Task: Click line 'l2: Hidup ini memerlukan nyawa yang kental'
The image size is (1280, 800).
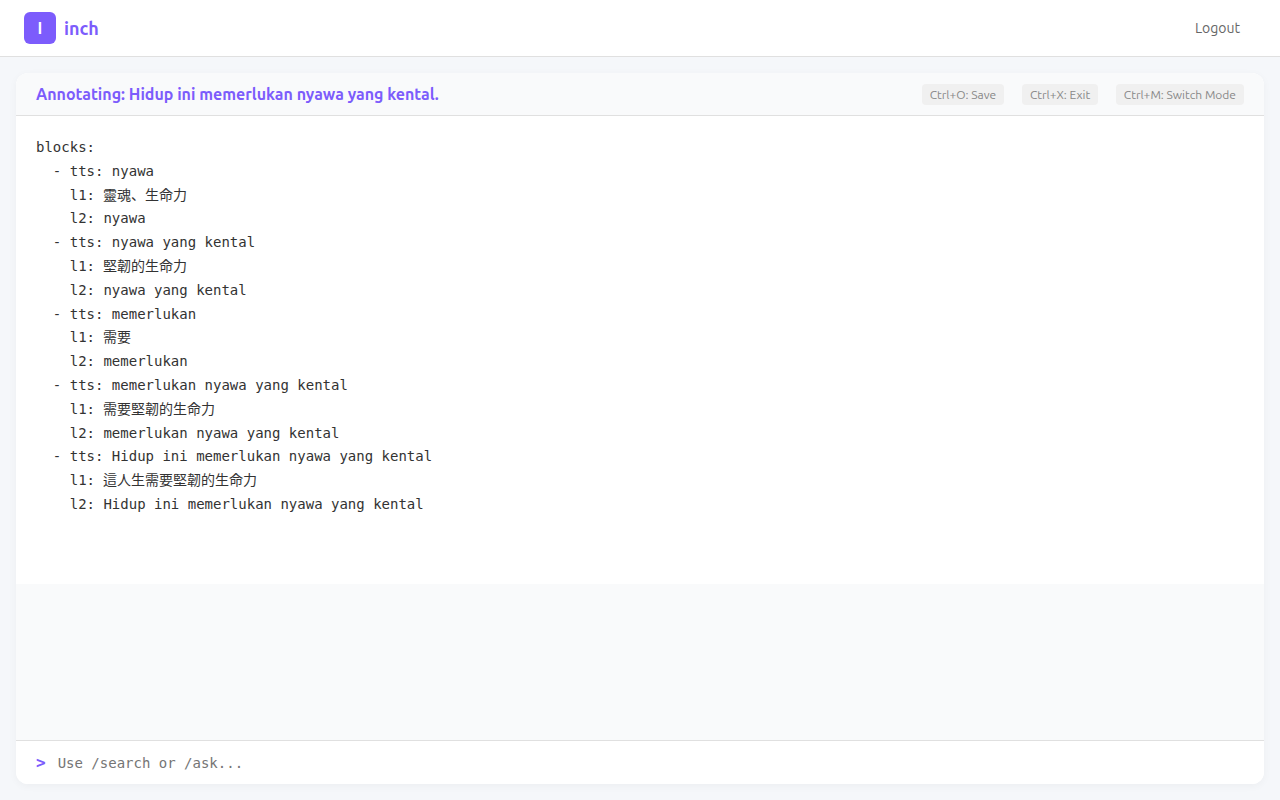Action: point(246,504)
